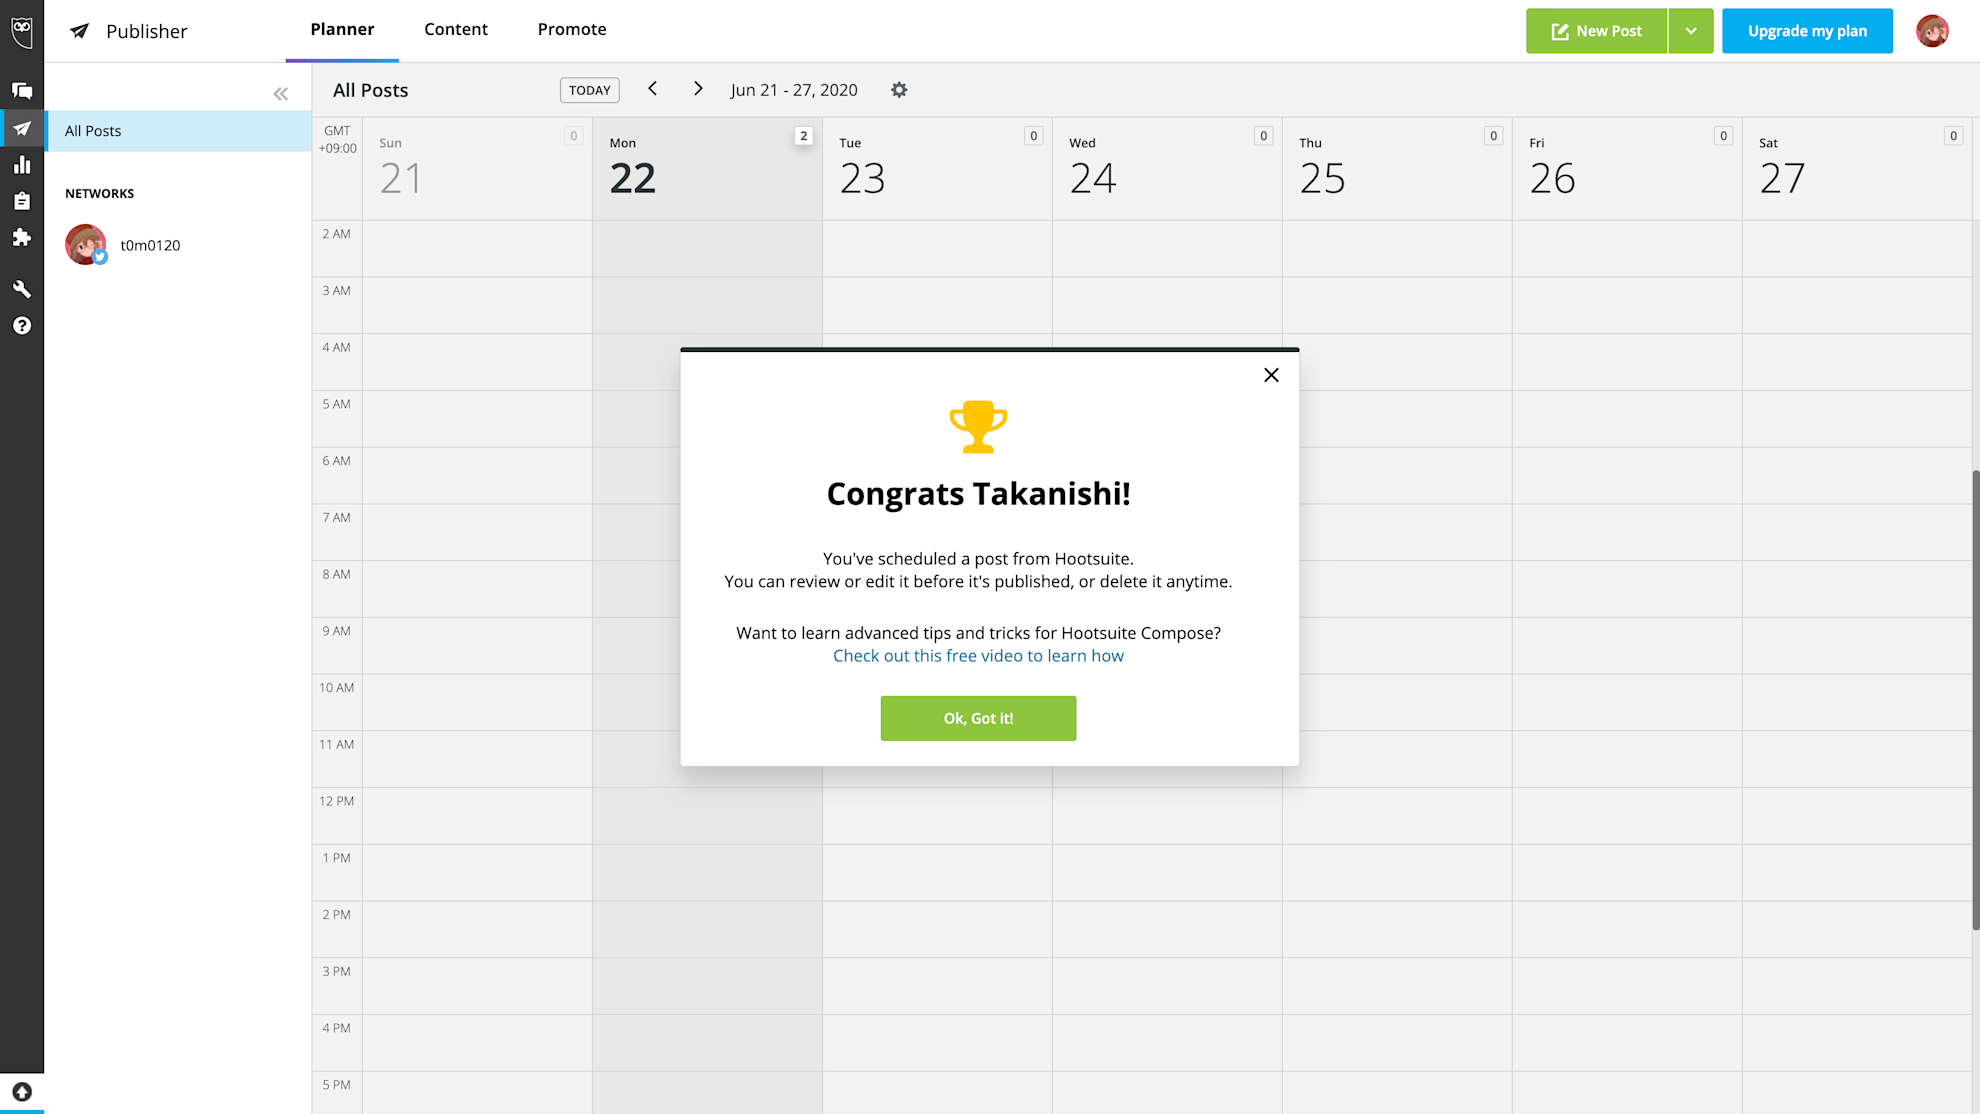
Task: Open the App Directory puzzle icon
Action: coord(22,237)
